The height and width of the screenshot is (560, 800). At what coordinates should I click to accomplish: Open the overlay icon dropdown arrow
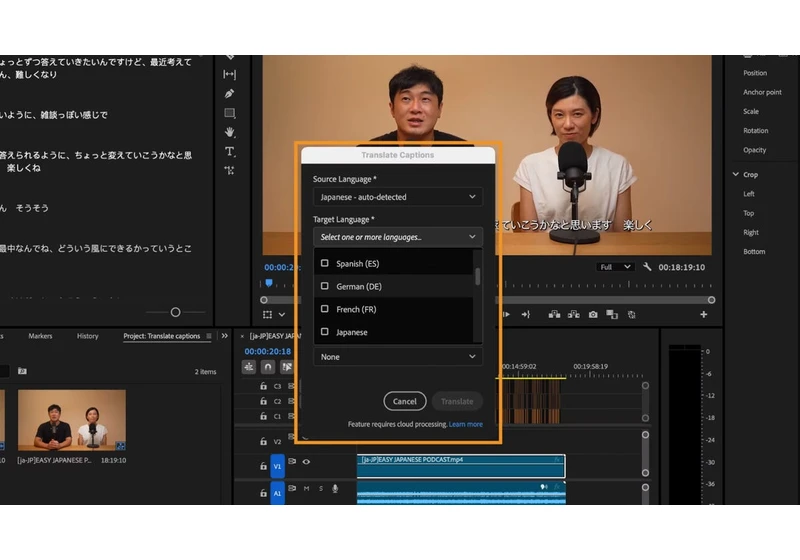coord(282,315)
